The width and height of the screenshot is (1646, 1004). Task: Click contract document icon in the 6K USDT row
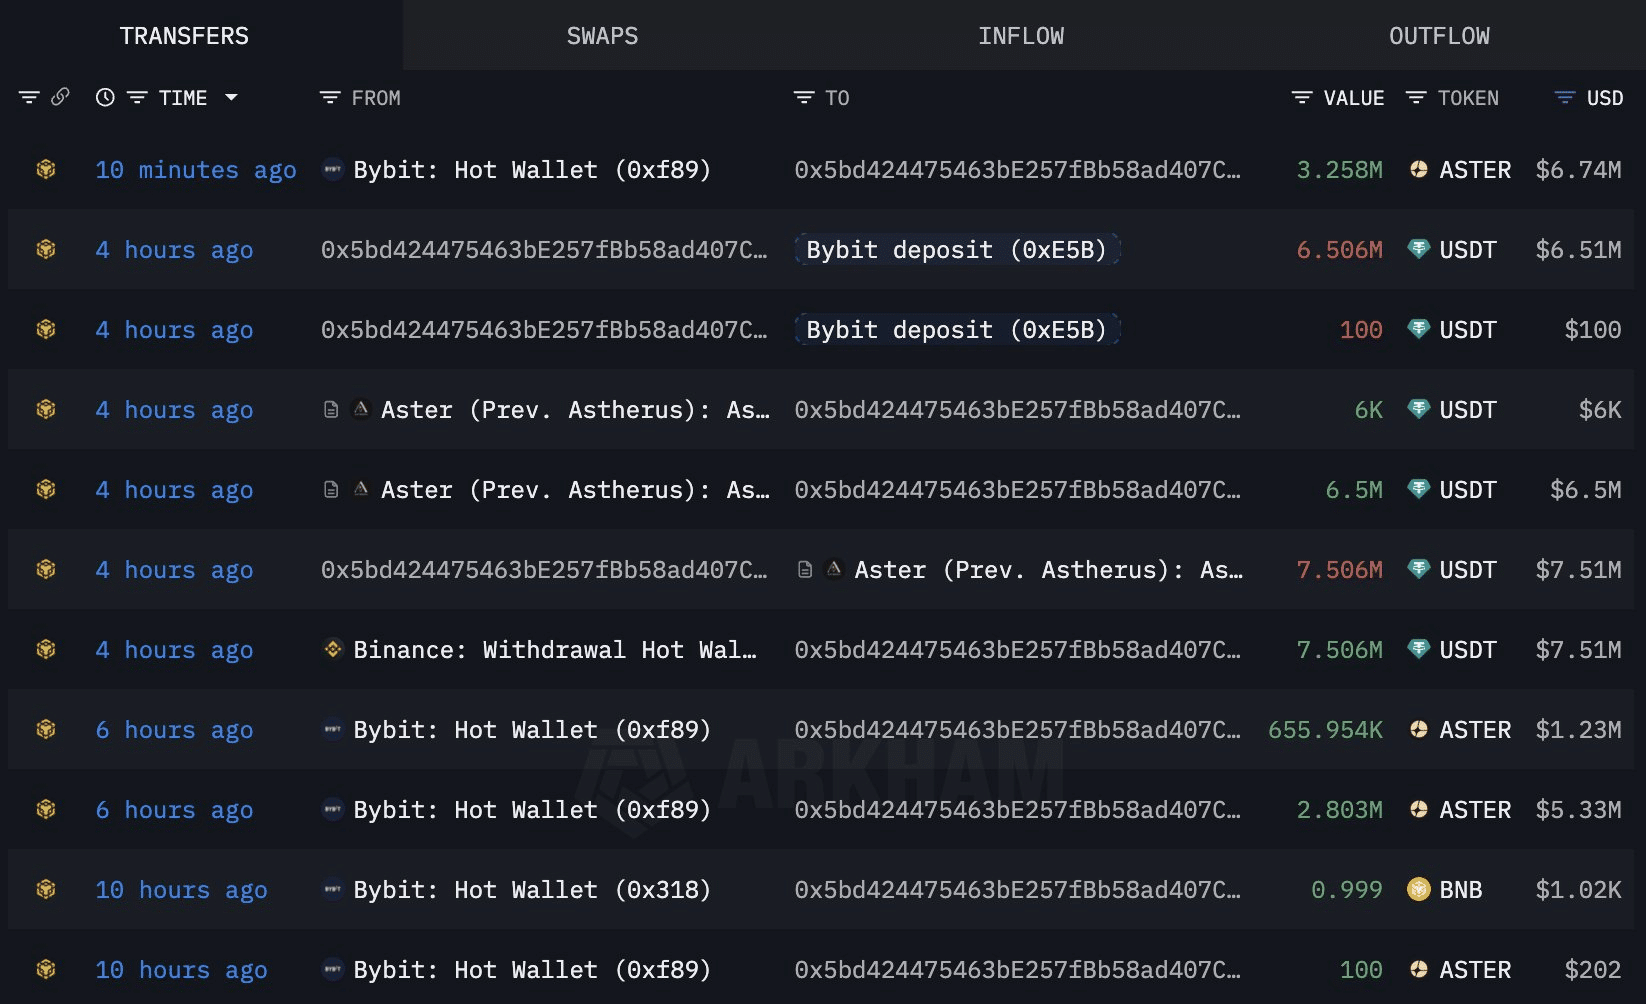(x=331, y=409)
